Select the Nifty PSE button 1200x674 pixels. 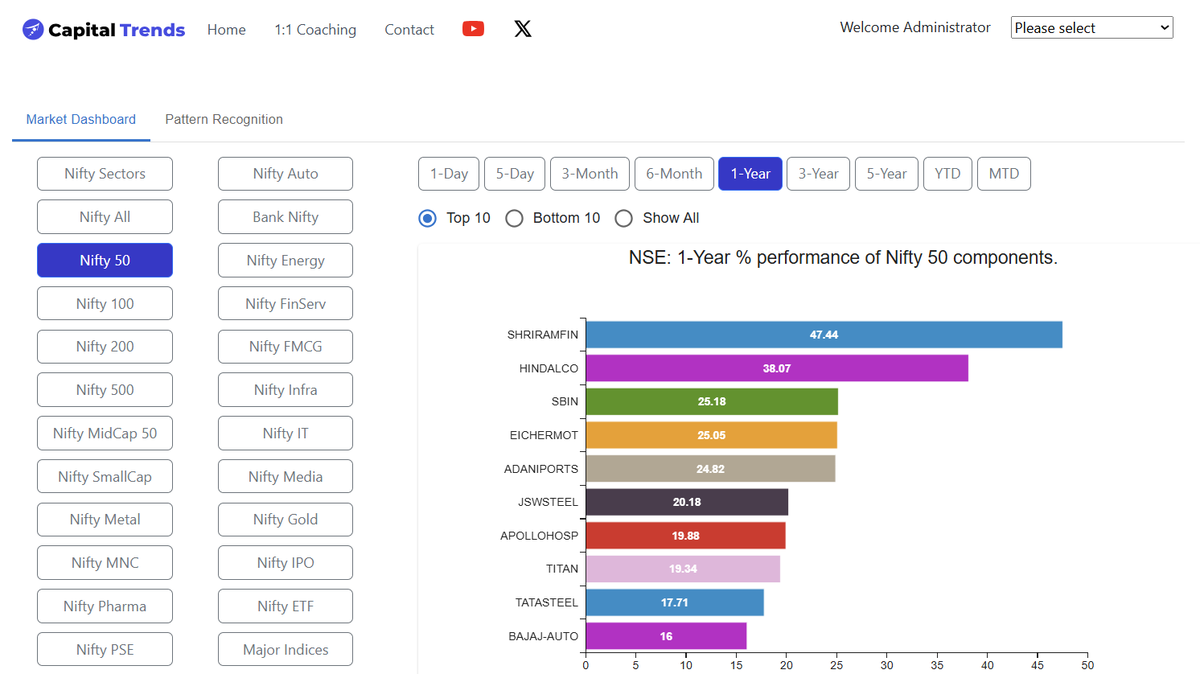click(105, 650)
